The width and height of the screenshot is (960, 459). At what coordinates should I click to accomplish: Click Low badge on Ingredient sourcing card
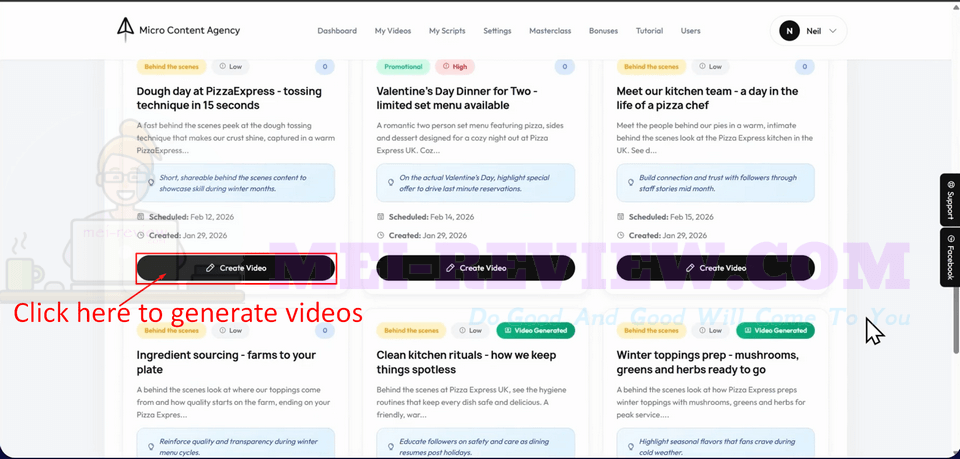click(x=230, y=330)
